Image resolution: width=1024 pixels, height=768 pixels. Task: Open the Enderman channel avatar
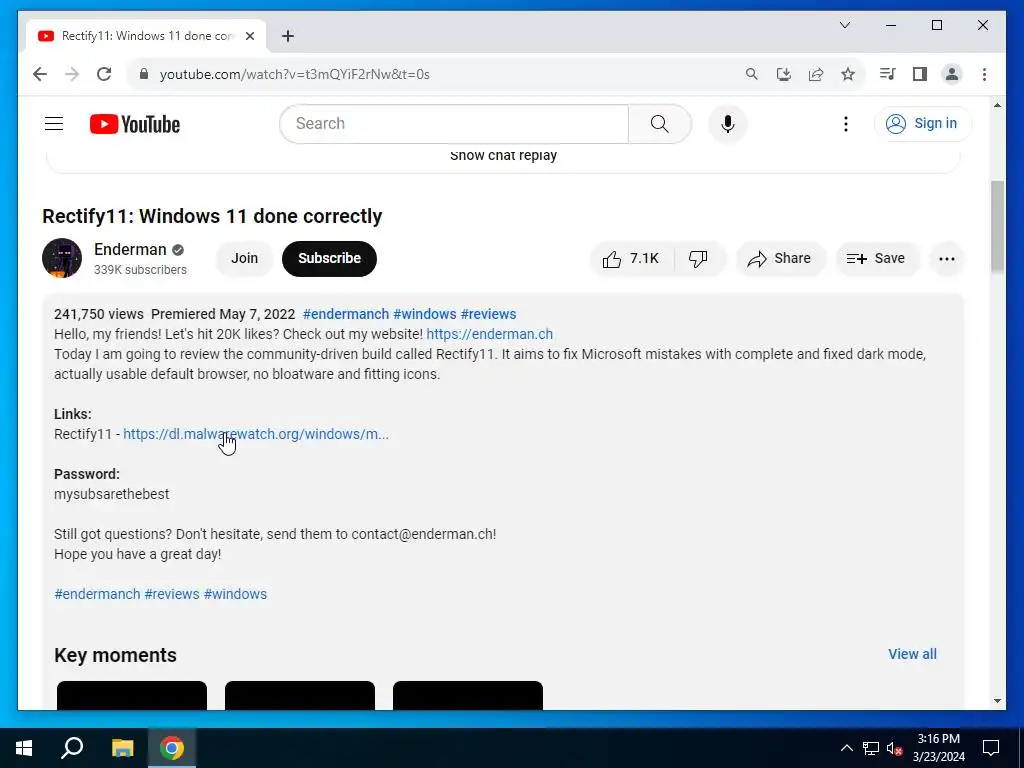tap(62, 258)
